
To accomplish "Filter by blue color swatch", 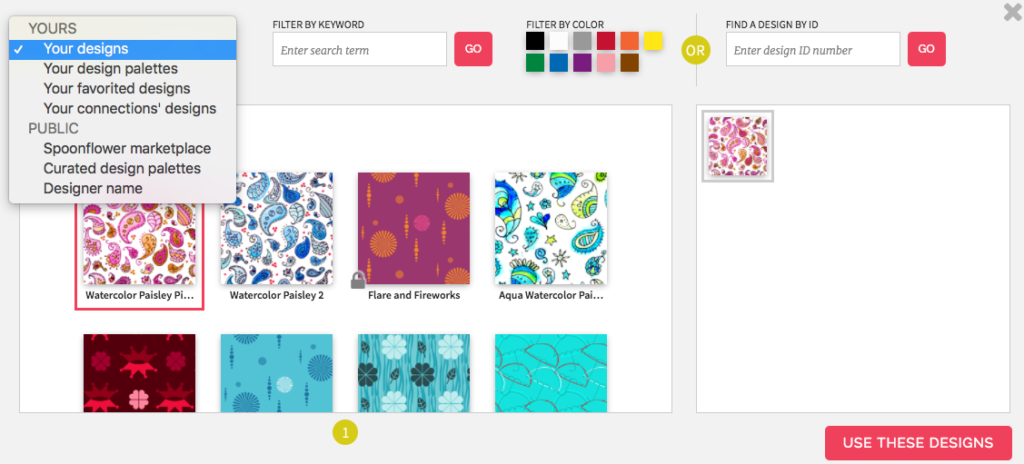I will tap(558, 63).
